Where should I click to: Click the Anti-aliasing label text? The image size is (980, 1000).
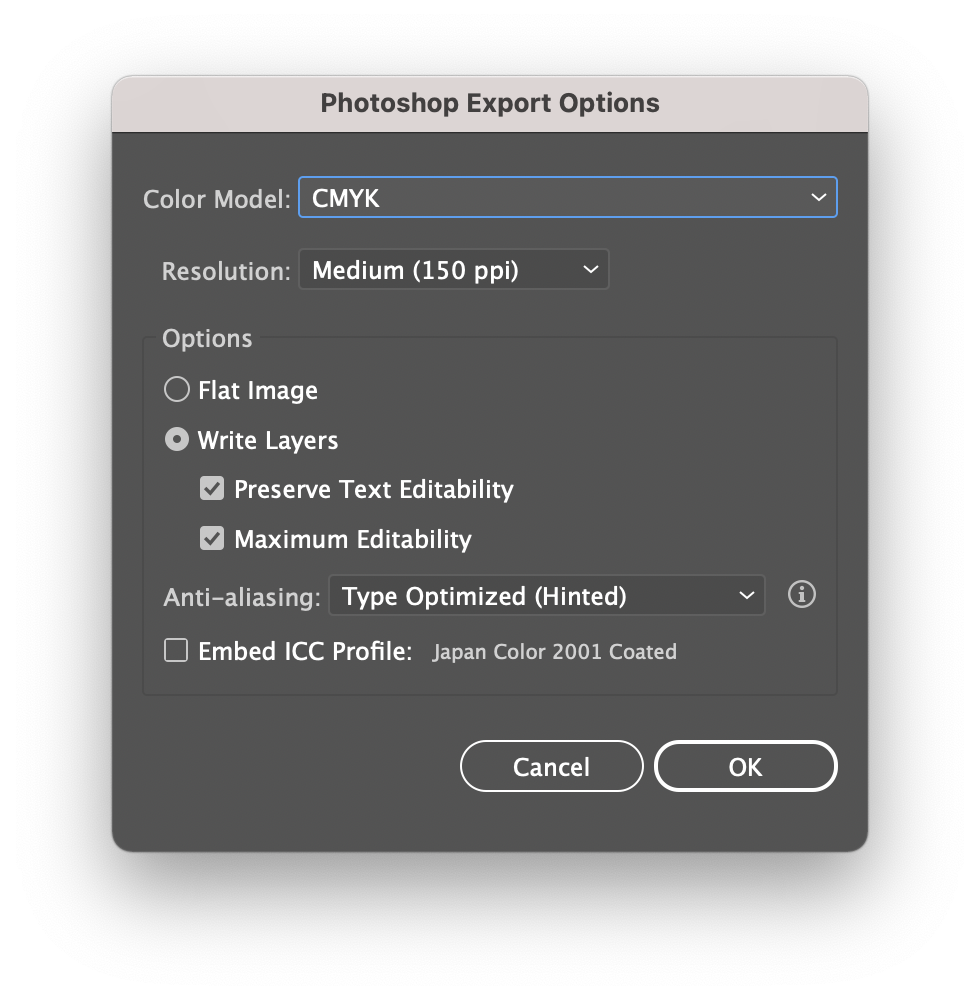pos(242,598)
